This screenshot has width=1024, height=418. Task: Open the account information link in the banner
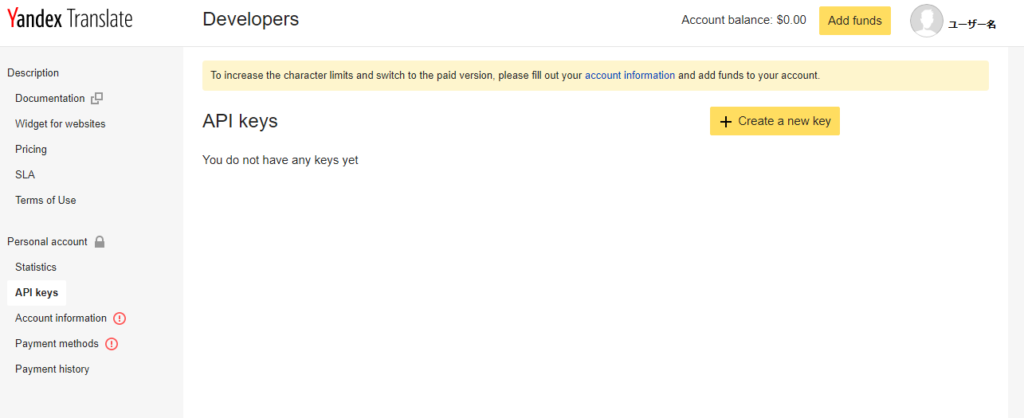pos(629,75)
